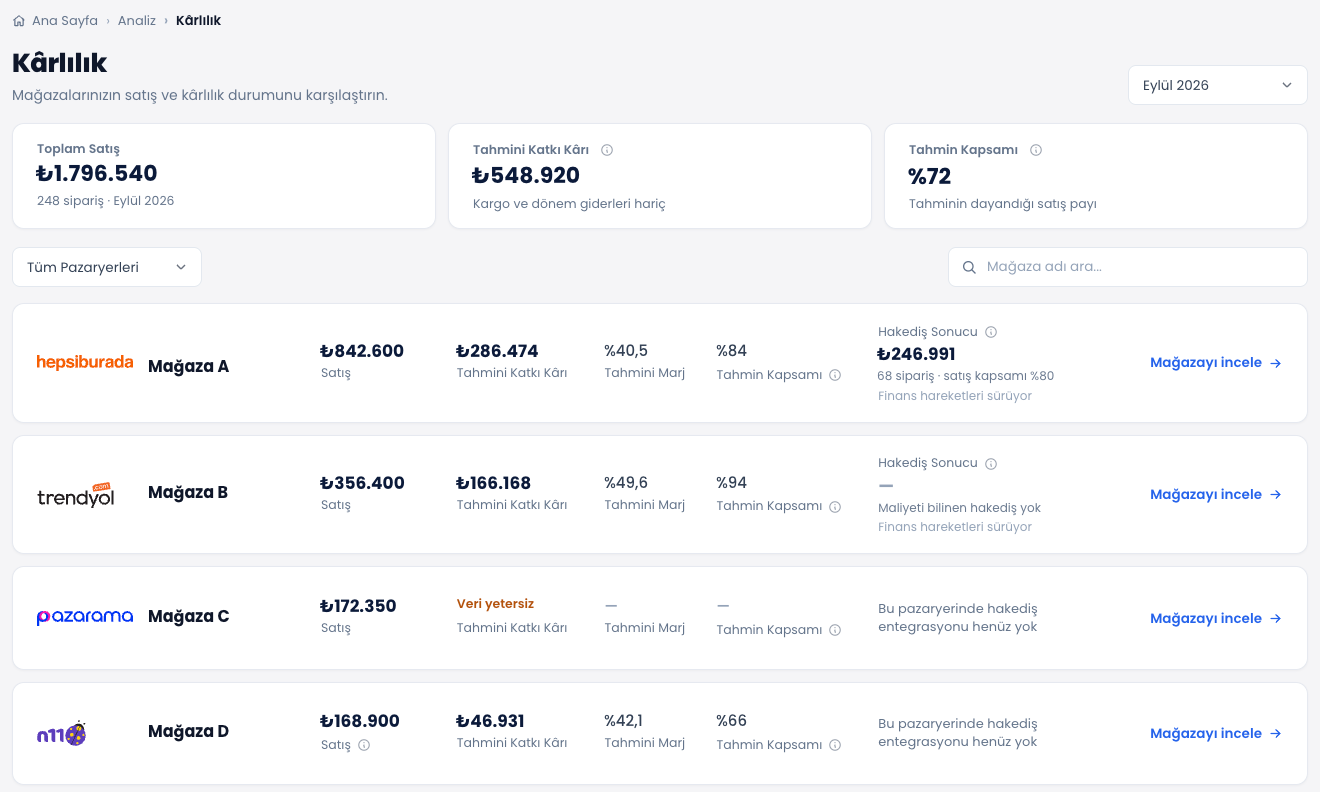Click info icon on the Tahmin Kapsamı summary card

[x=1036, y=150]
